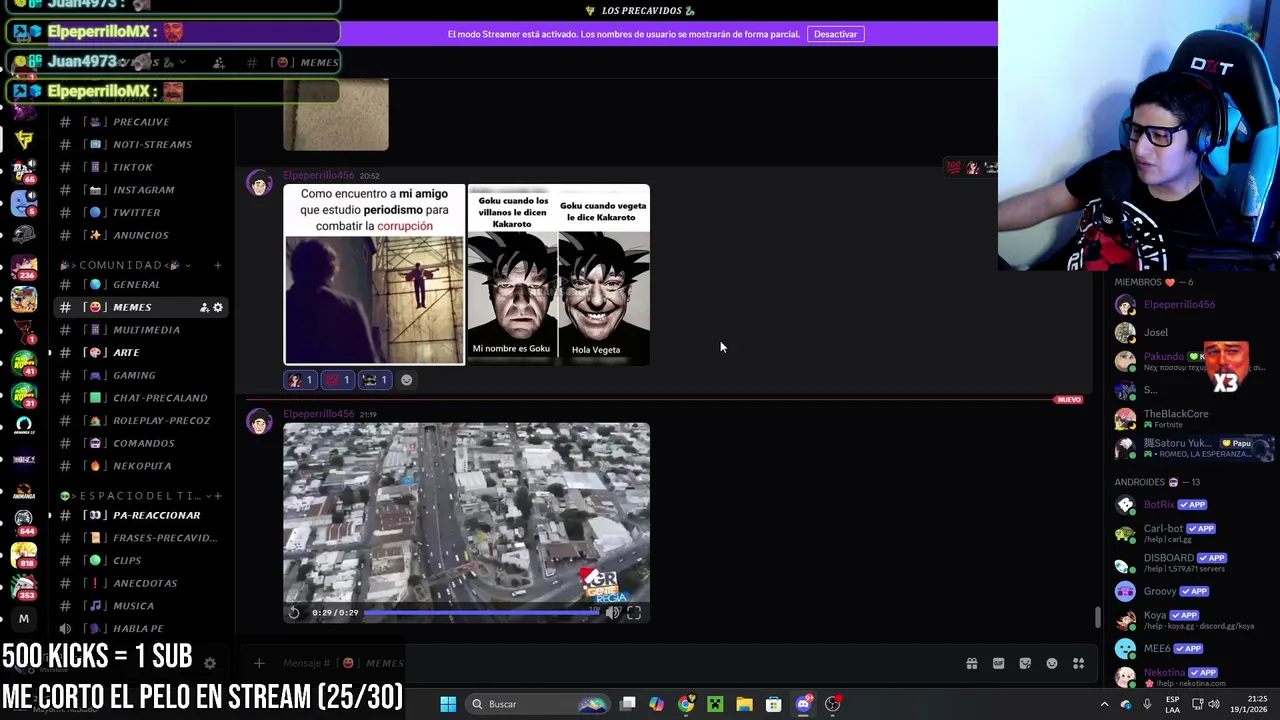Toggle the first reaction counter under memes
Viewport: 1280px width, 720px height.
pos(300,380)
